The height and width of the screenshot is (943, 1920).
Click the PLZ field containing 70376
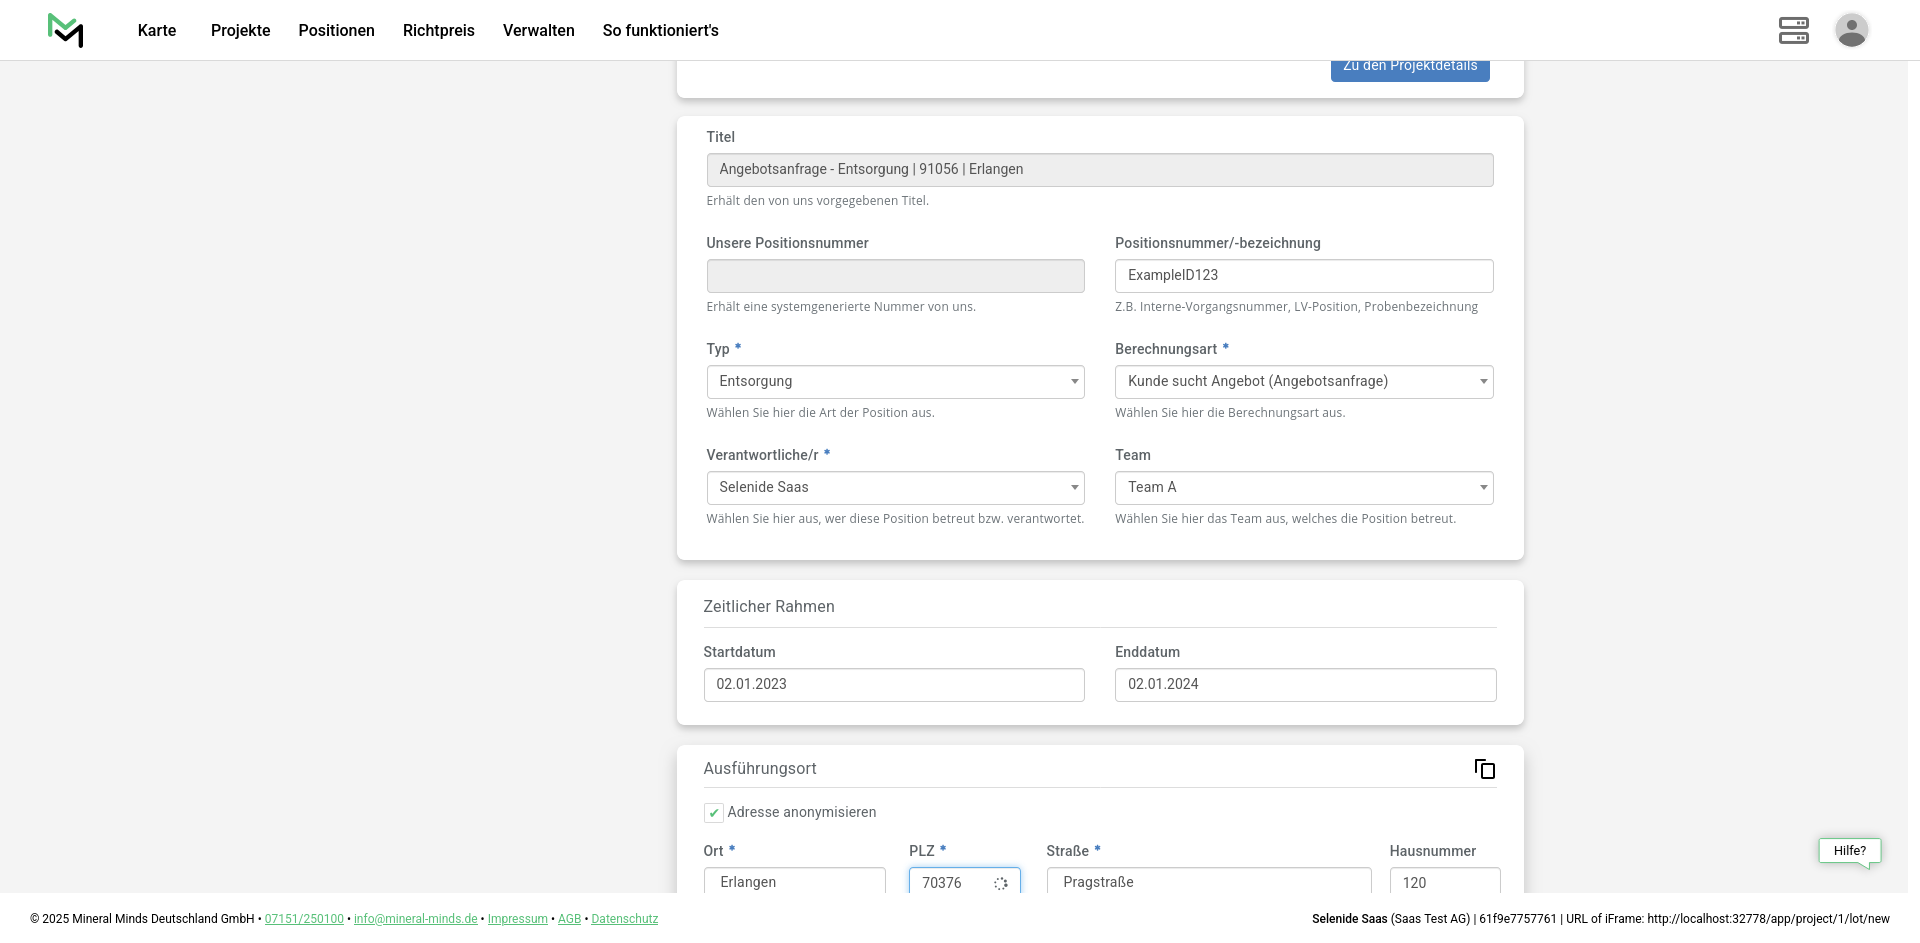click(954, 882)
